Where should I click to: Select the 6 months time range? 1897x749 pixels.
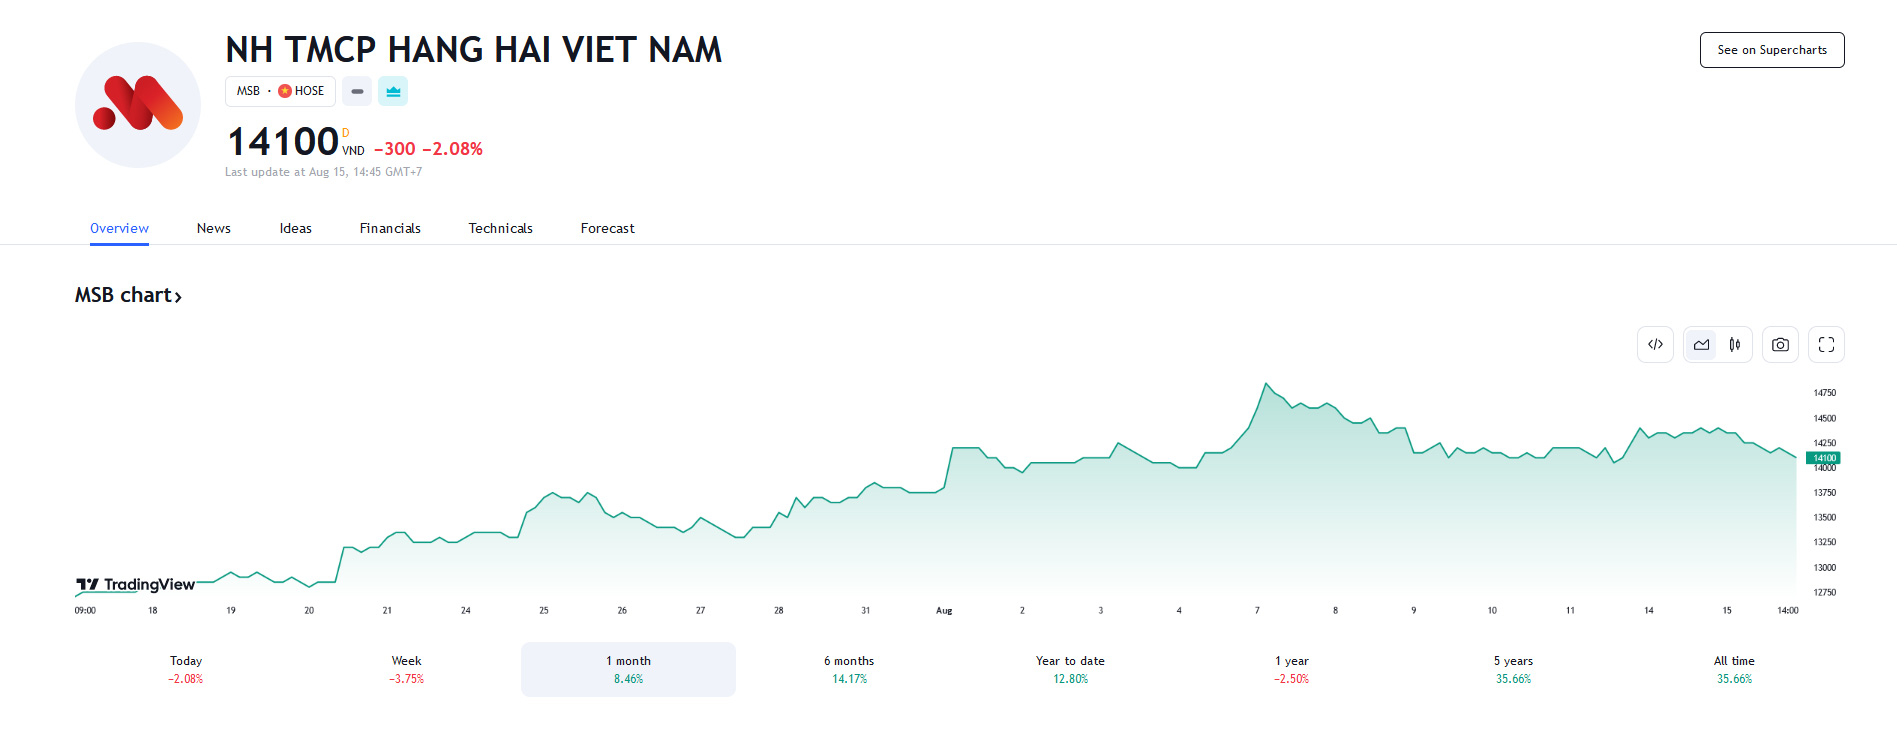click(849, 669)
